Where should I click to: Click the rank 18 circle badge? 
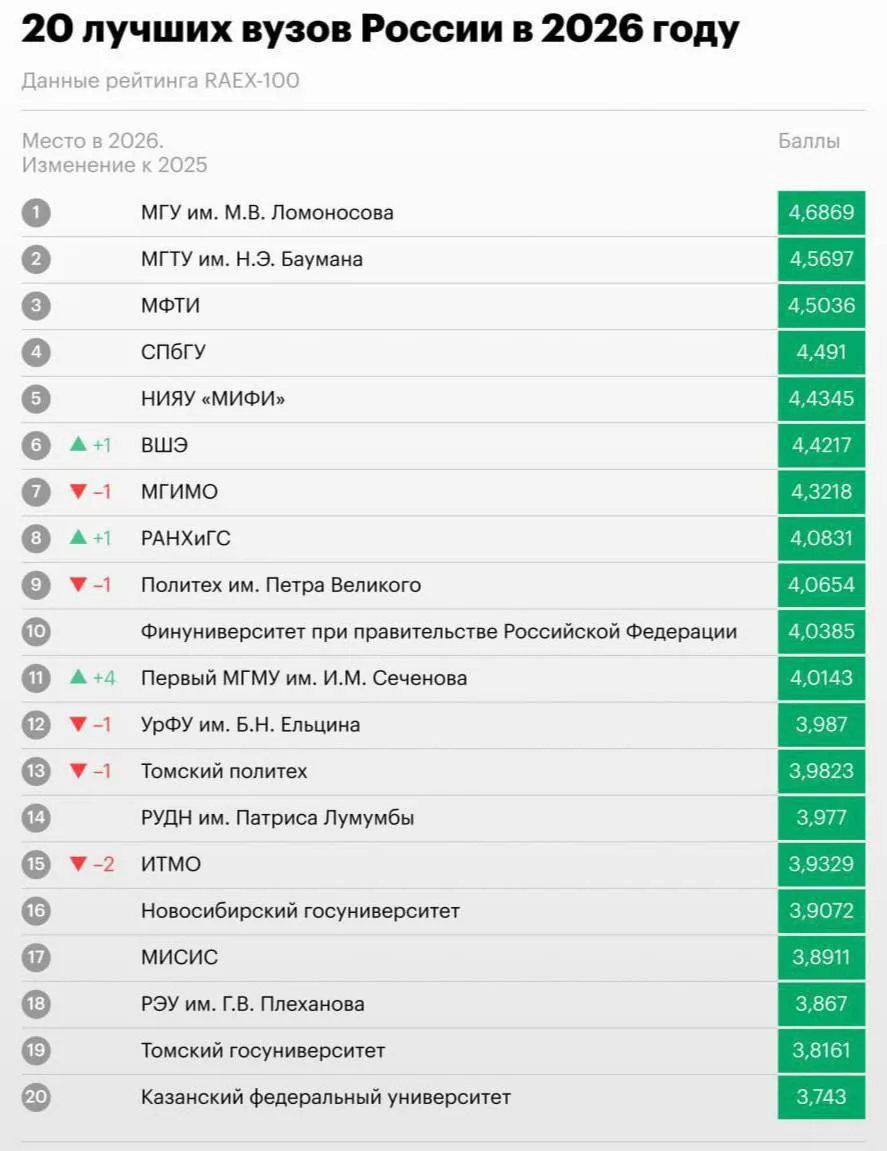tap(36, 1003)
